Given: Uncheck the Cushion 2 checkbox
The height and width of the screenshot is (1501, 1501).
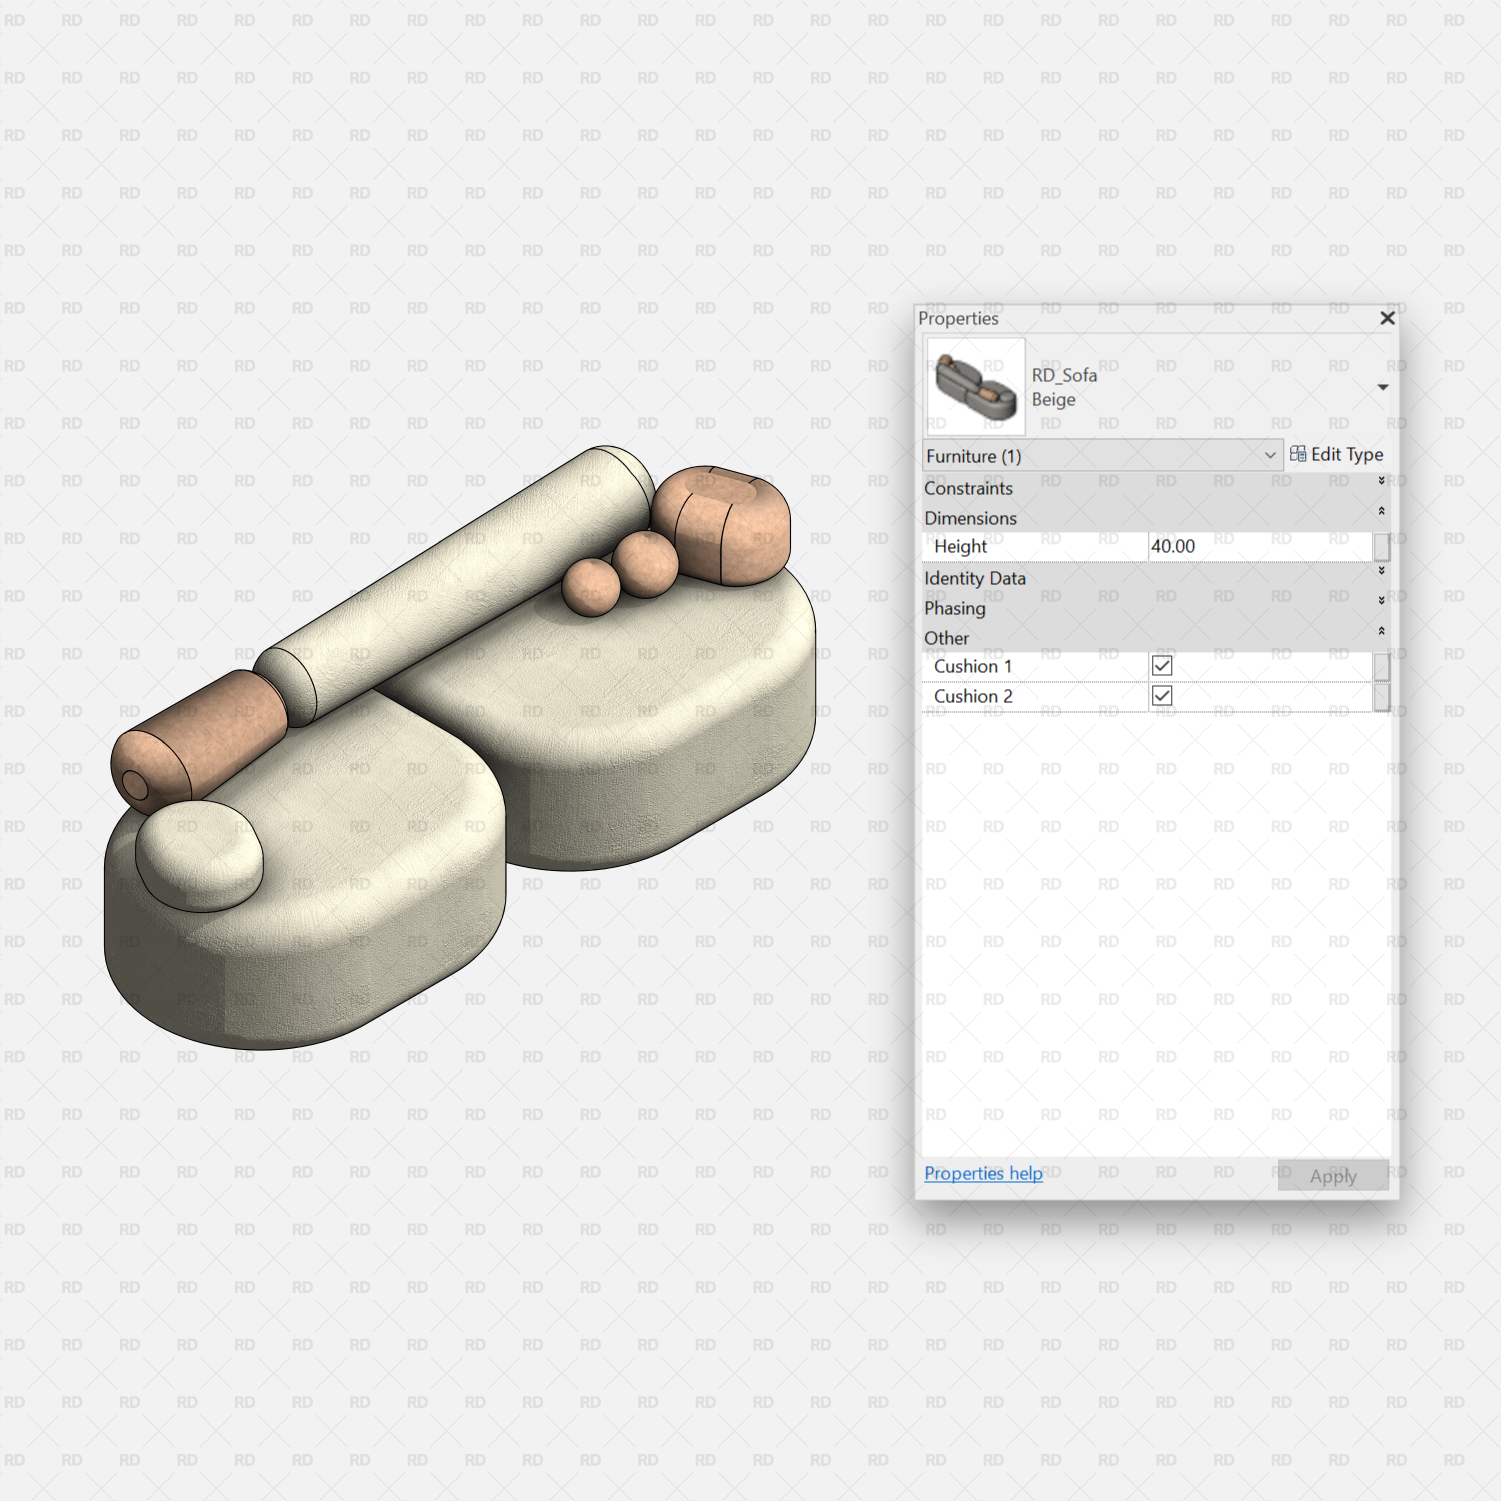Looking at the screenshot, I should (1161, 695).
